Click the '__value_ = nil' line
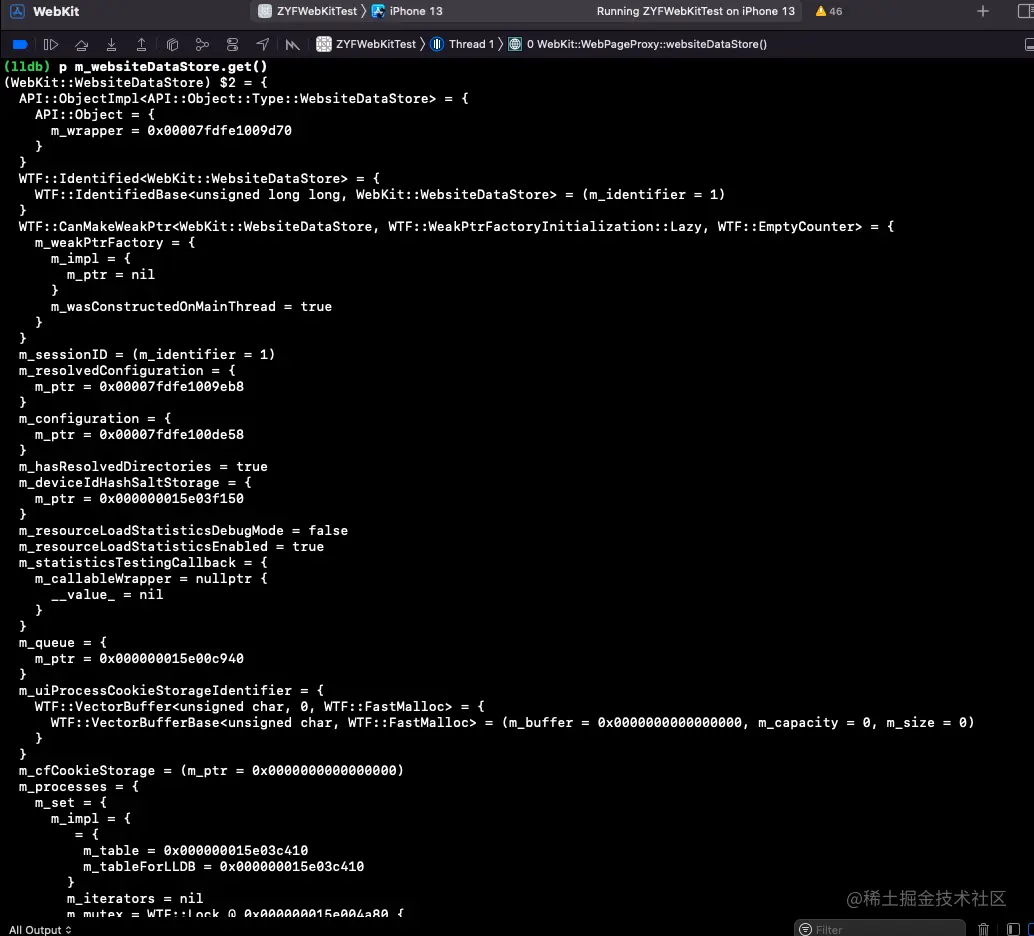This screenshot has width=1034, height=936. click(107, 595)
